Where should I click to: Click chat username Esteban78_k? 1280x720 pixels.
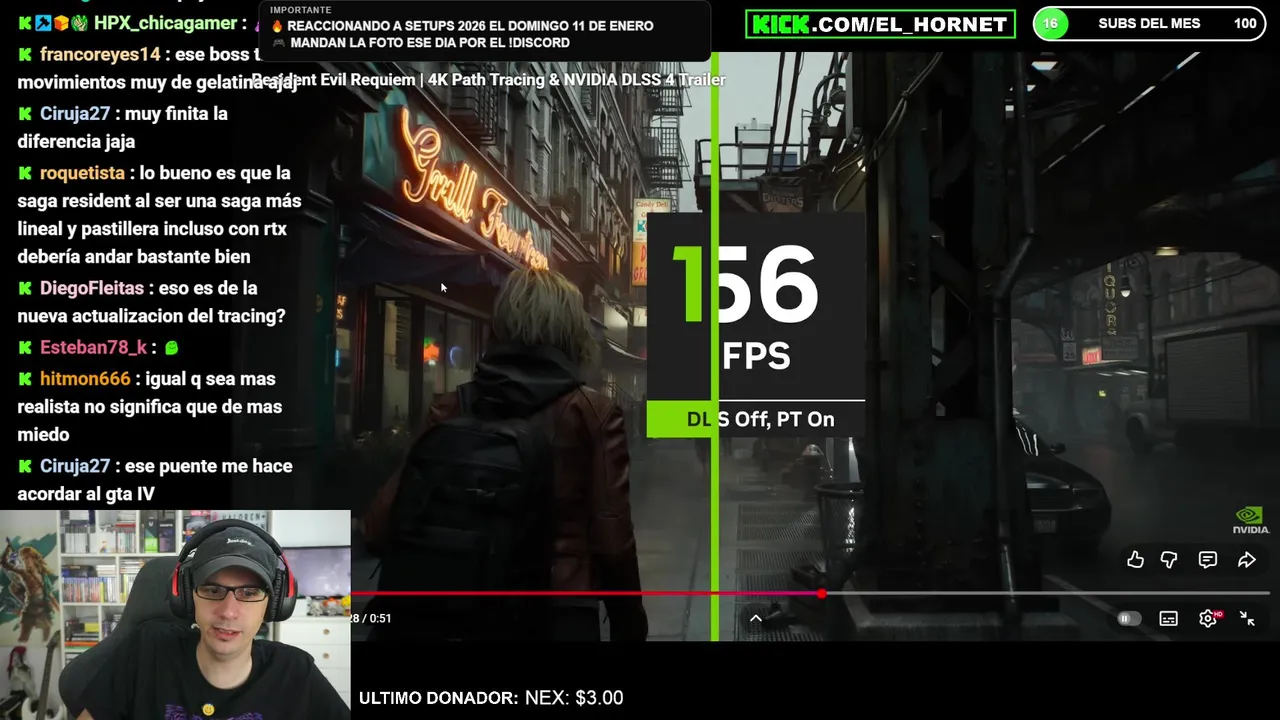click(93, 347)
